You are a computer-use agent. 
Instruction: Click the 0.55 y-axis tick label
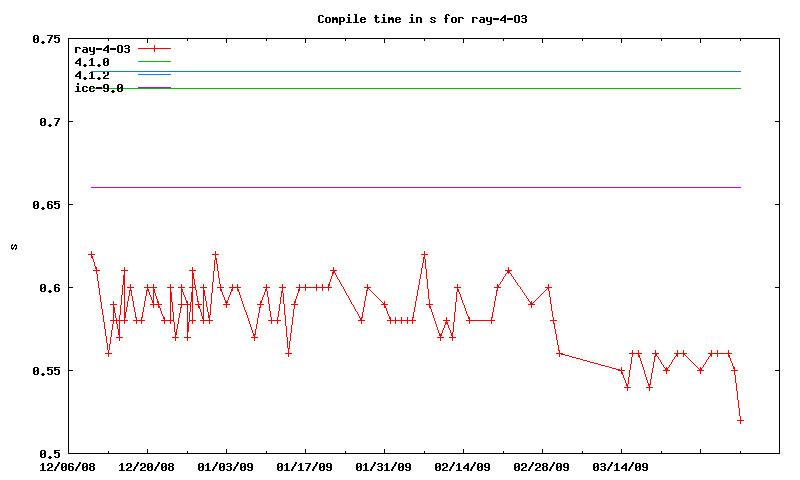44,371
